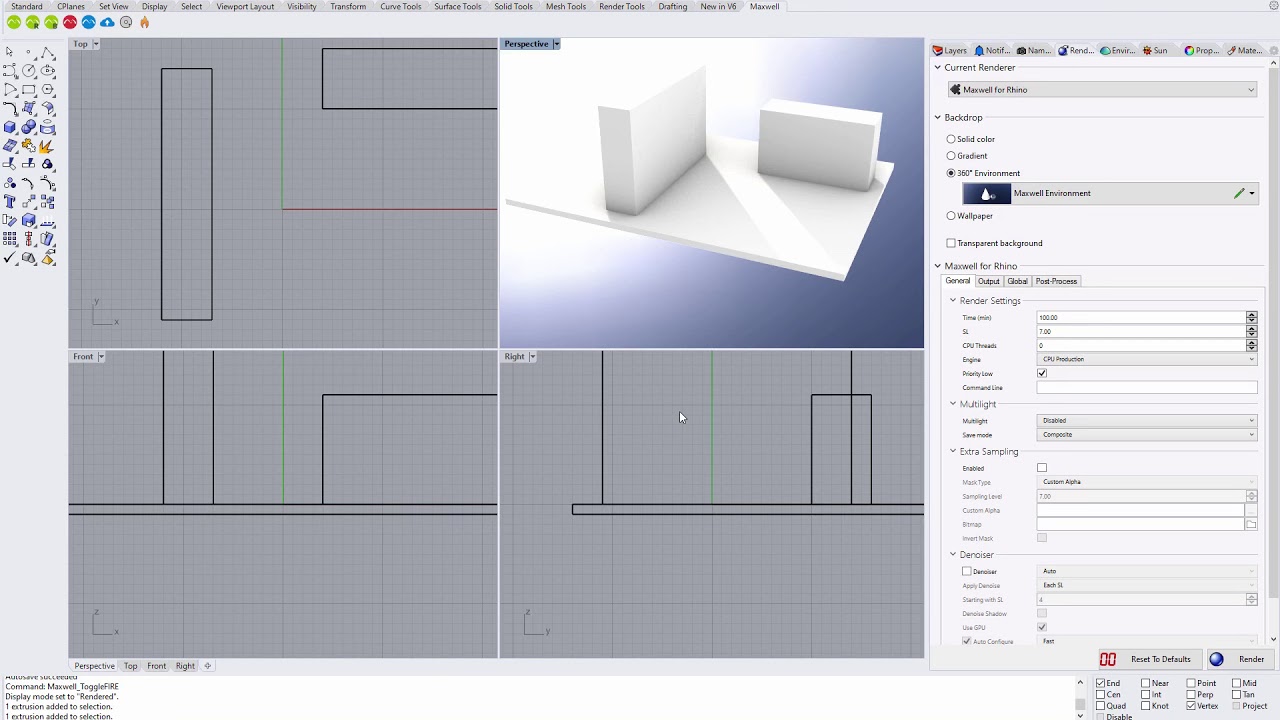Select the Boolean union spheres tool
Image resolution: width=1280 pixels, height=720 pixels.
click(x=29, y=127)
